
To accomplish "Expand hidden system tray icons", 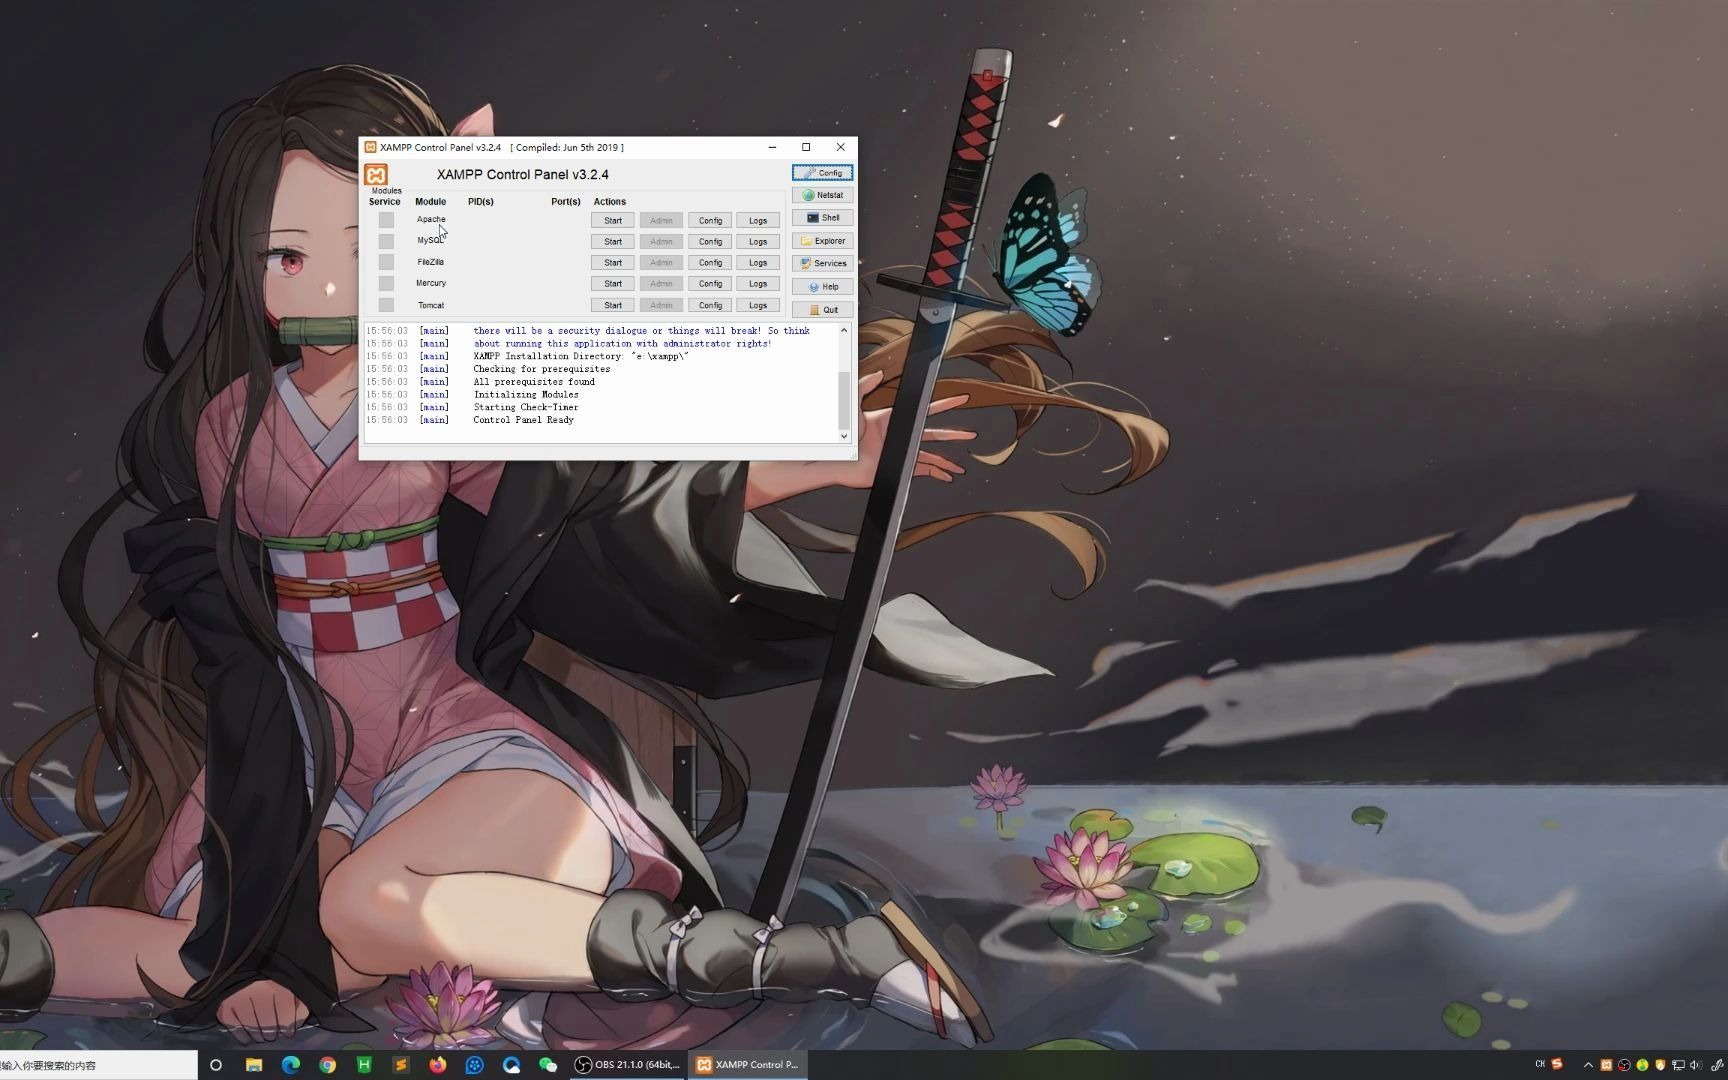I will coord(1588,1065).
